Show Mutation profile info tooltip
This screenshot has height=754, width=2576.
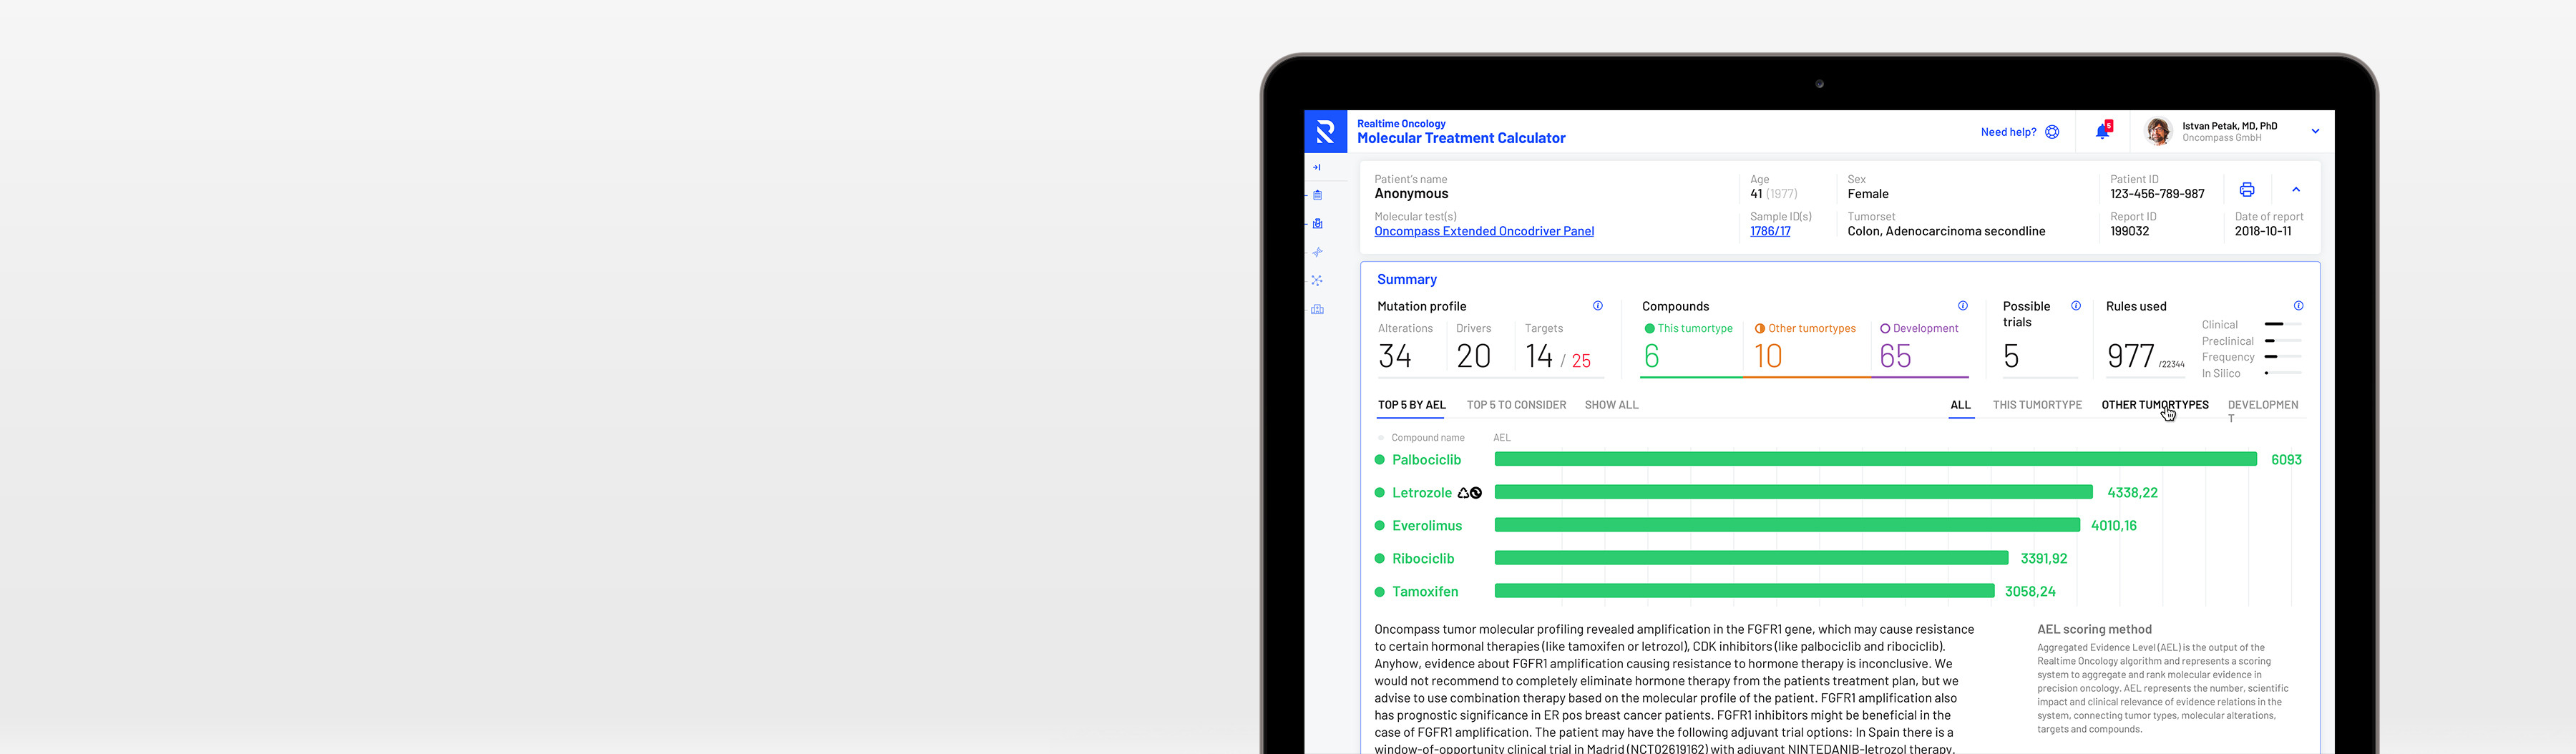1597,306
